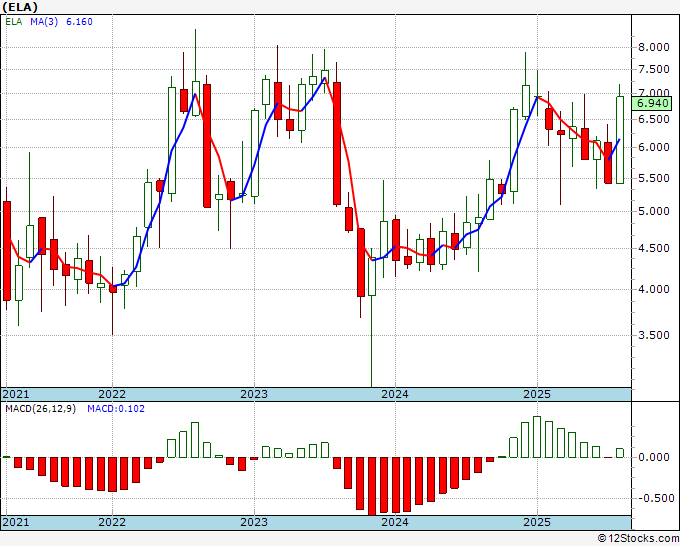Click the 4.500 price axis label
This screenshot has width=680, height=546.
click(x=654, y=248)
